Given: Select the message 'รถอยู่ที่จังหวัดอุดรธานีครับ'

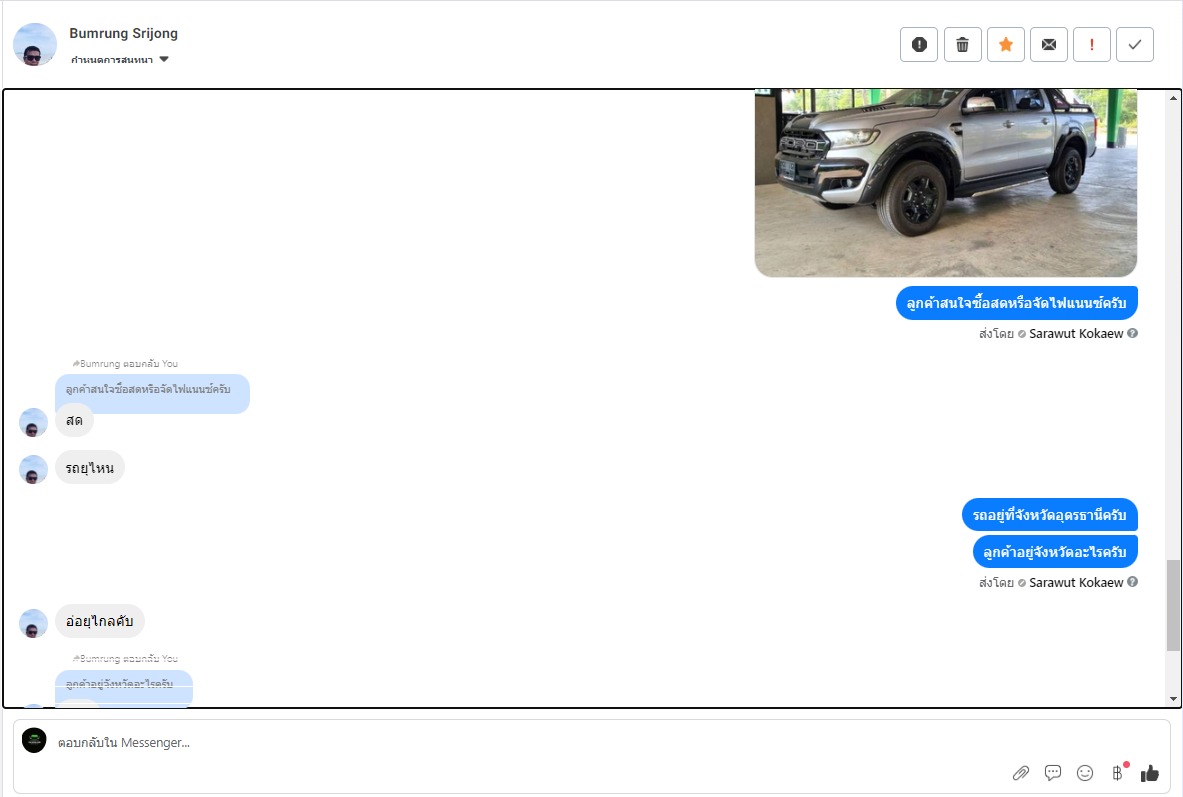Looking at the screenshot, I should 1049,515.
